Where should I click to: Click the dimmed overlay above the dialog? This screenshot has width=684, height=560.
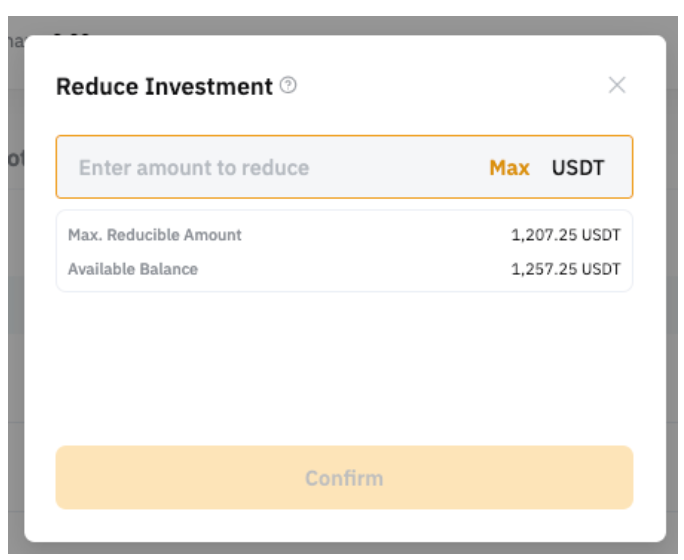coord(340,24)
